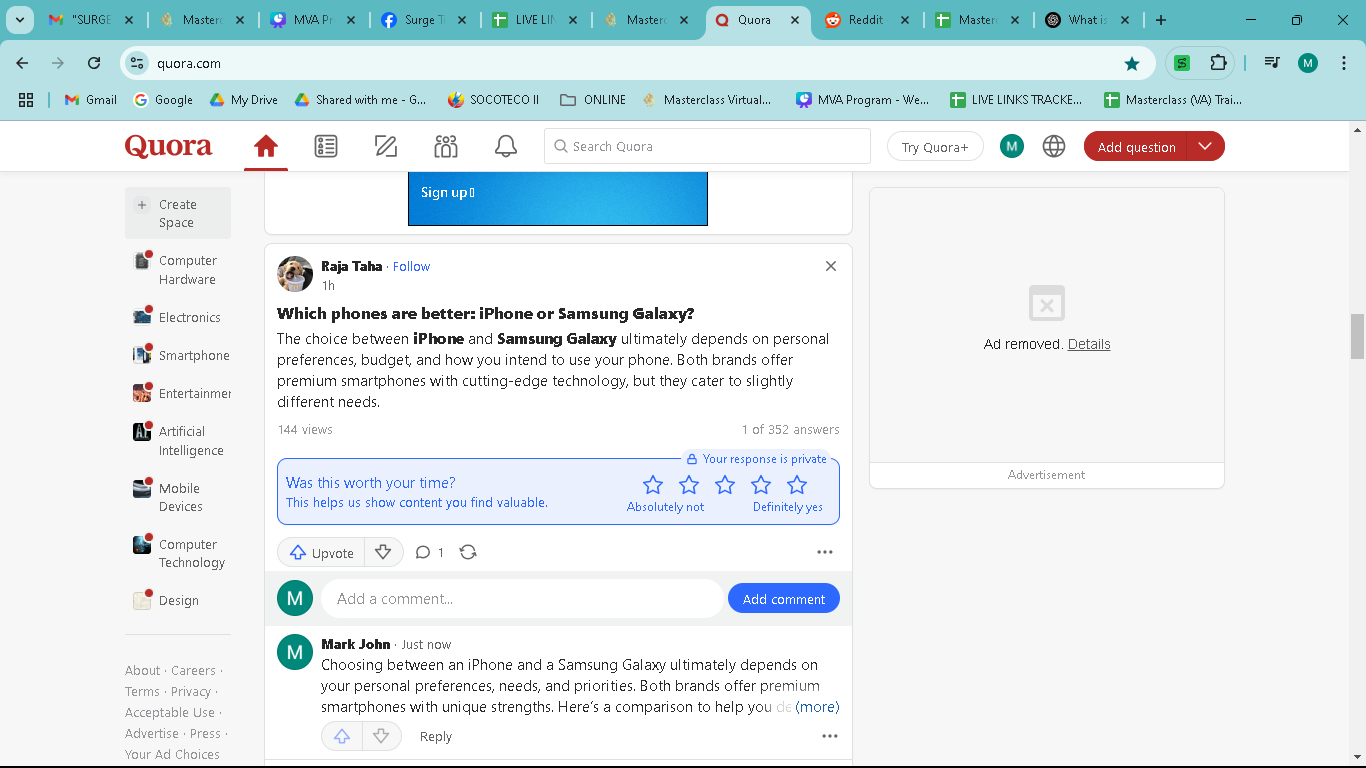Open the Chrome extensions puzzle icon

click(x=1218, y=63)
